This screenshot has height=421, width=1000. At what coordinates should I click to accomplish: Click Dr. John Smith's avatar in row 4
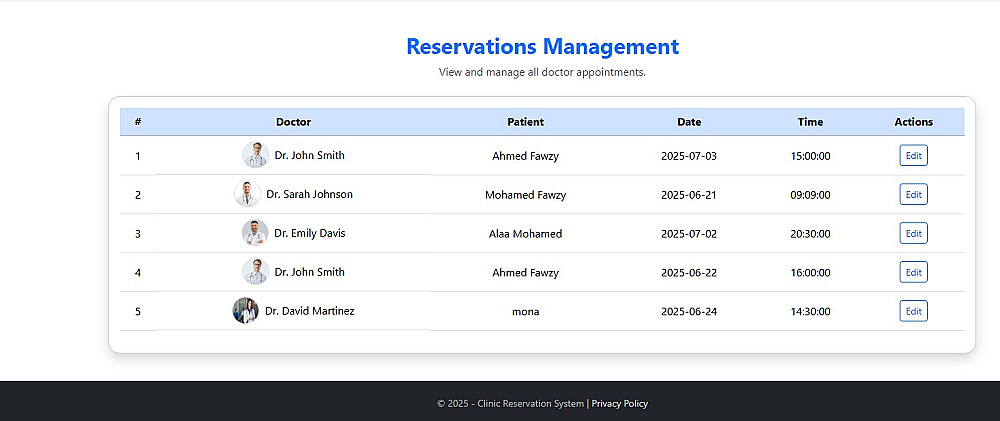(255, 272)
